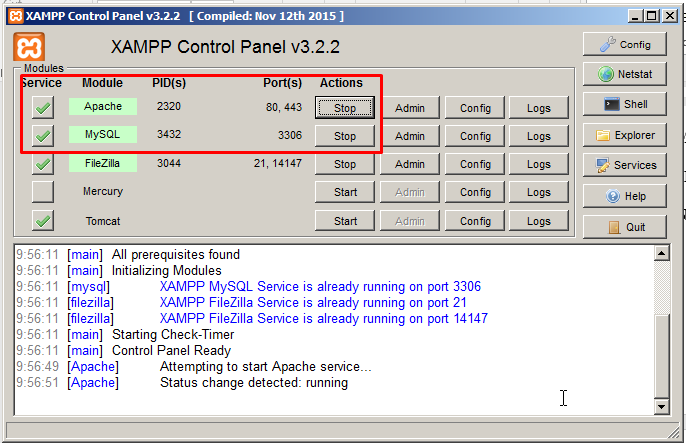Click MySQL PID 3432

[169, 134]
